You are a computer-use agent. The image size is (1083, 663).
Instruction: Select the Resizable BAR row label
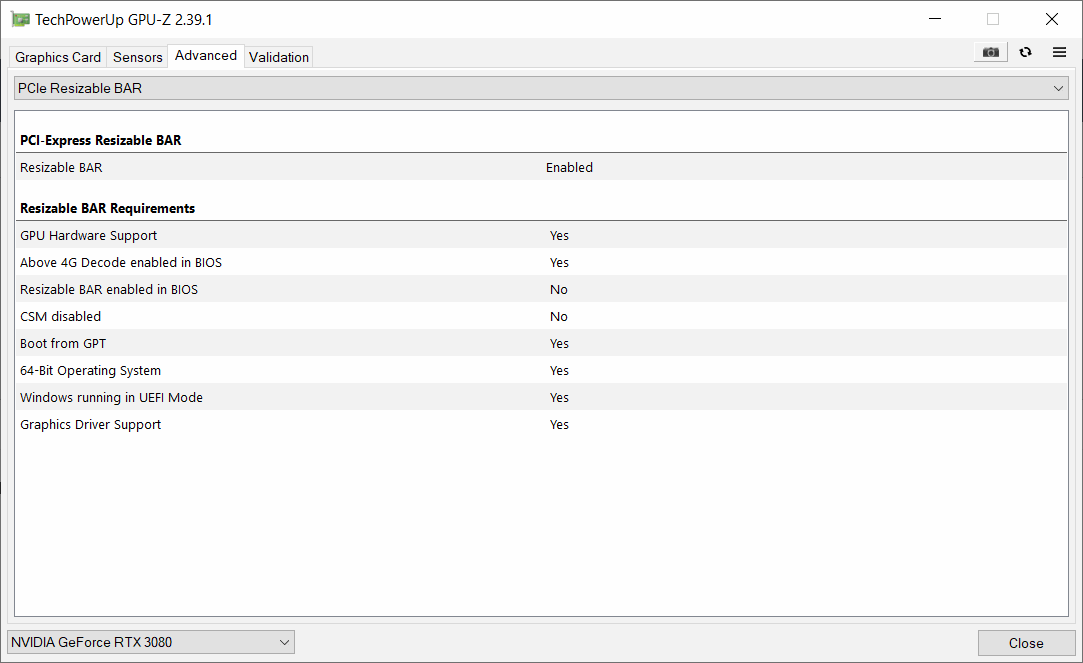tap(61, 168)
